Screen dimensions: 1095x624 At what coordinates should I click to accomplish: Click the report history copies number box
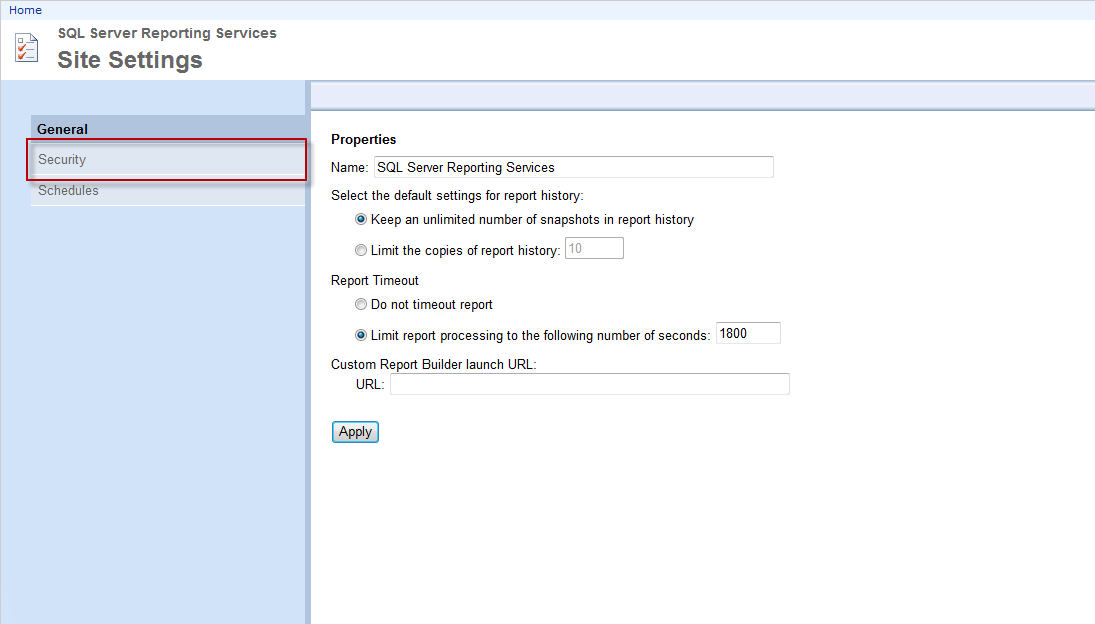tap(594, 248)
